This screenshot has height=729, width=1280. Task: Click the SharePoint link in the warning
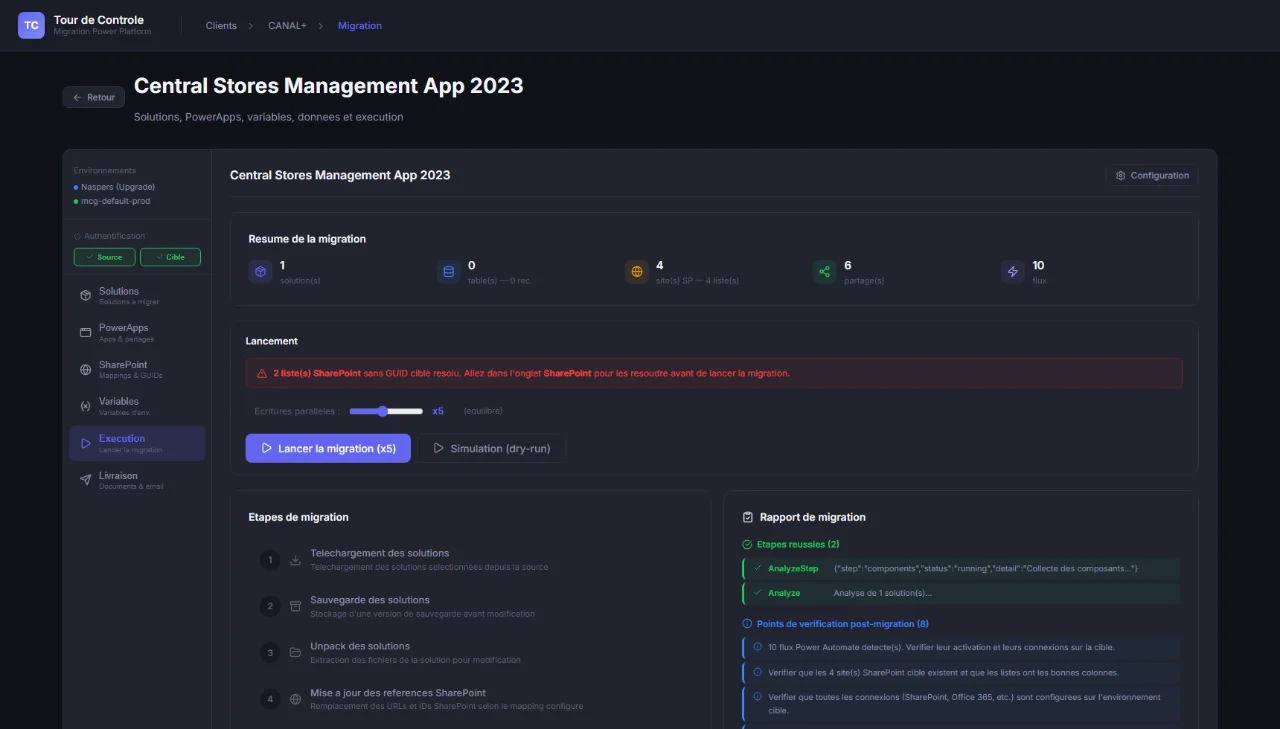coord(567,373)
